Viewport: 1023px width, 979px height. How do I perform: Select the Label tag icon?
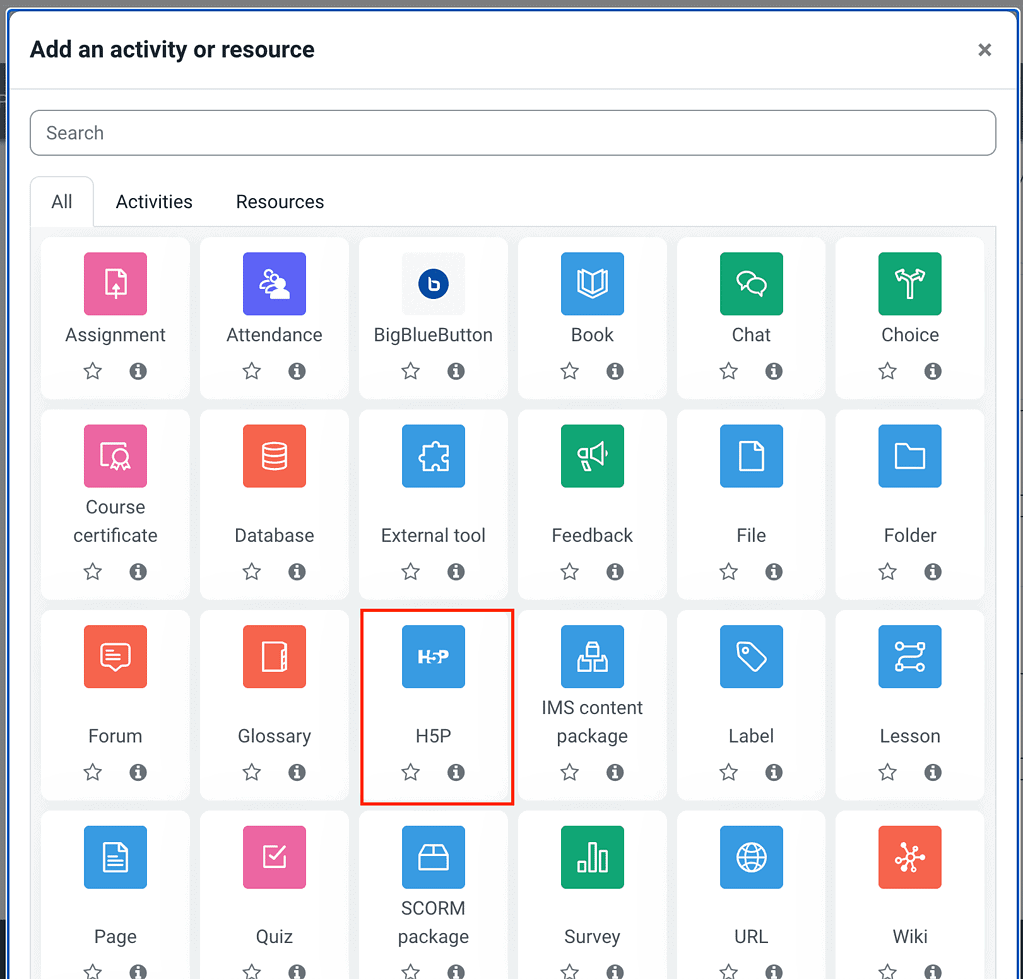point(751,656)
